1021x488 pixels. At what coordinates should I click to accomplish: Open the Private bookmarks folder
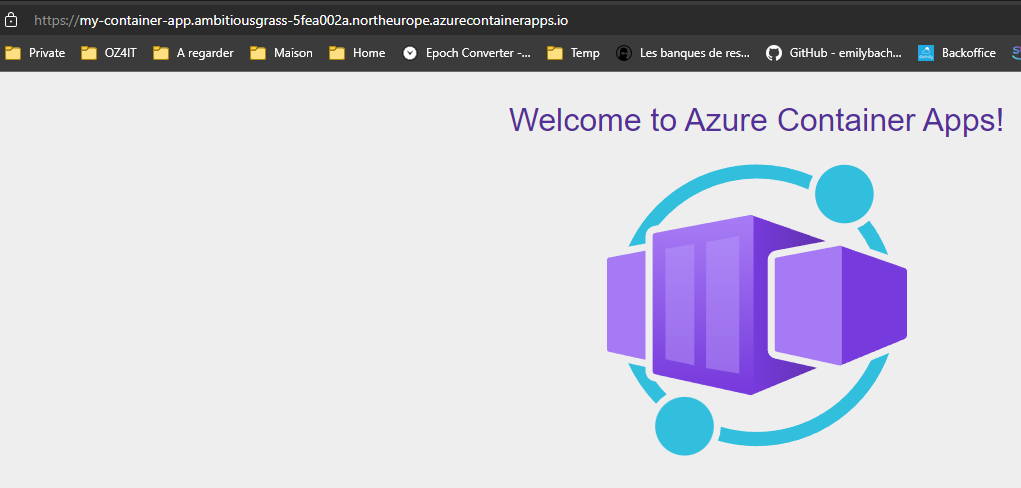(35, 53)
